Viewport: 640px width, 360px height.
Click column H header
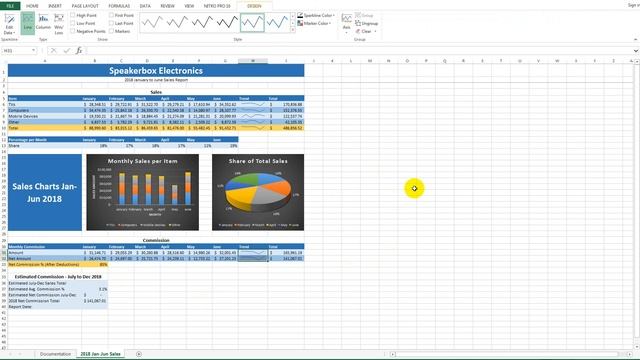click(x=253, y=61)
